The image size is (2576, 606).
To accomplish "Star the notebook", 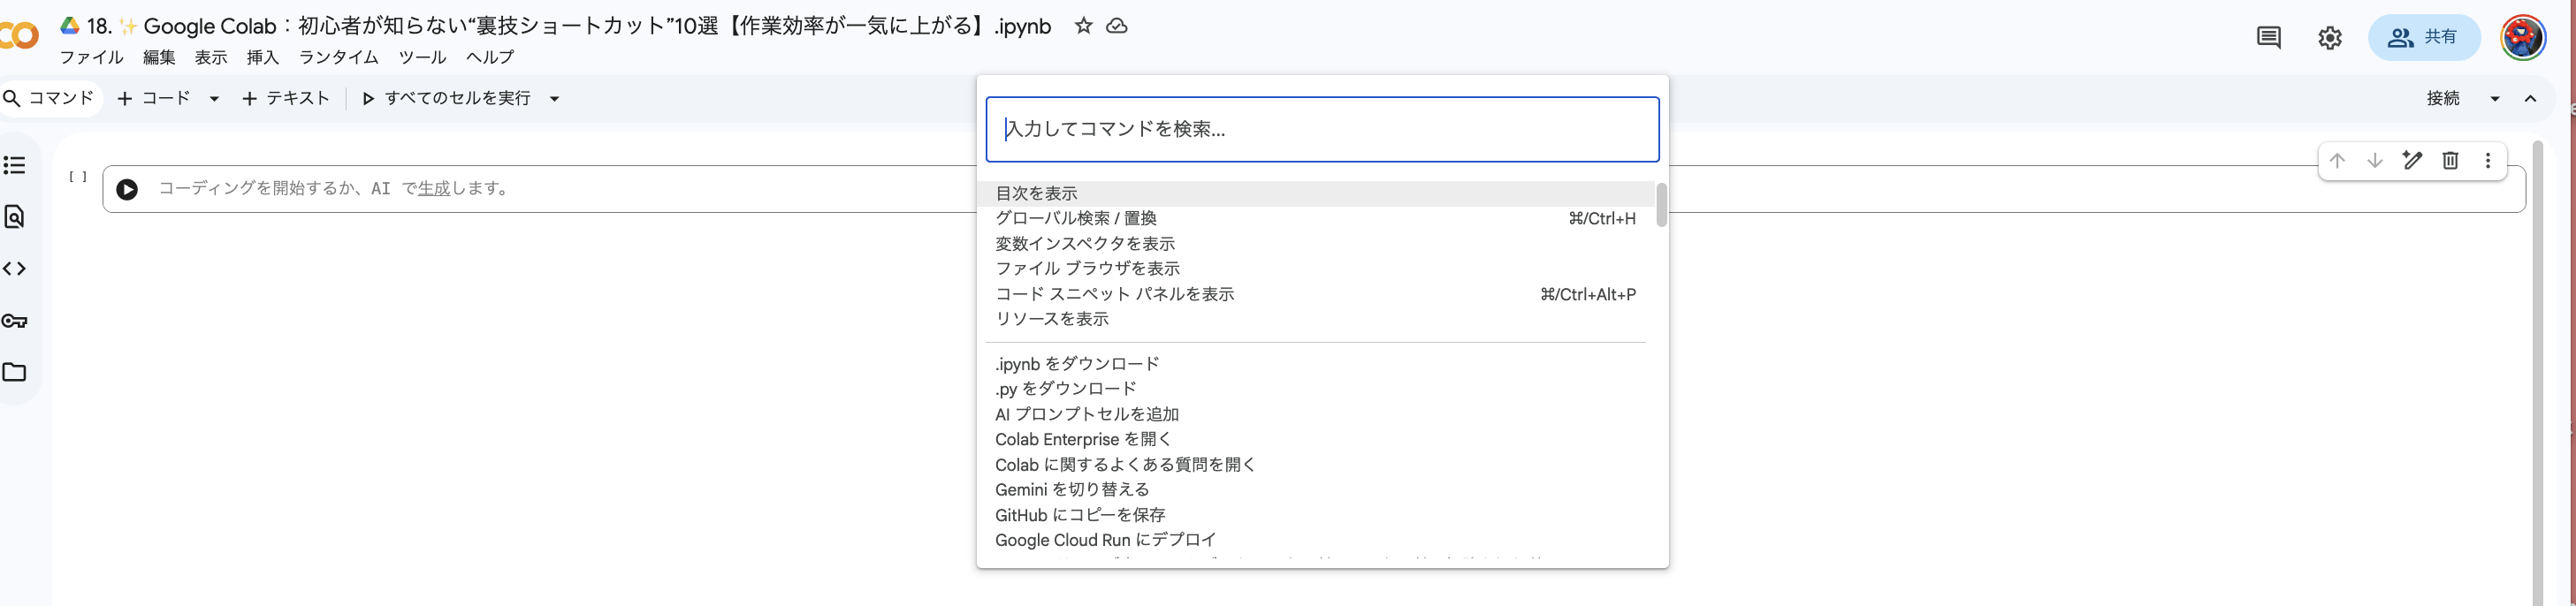I will click(1083, 26).
